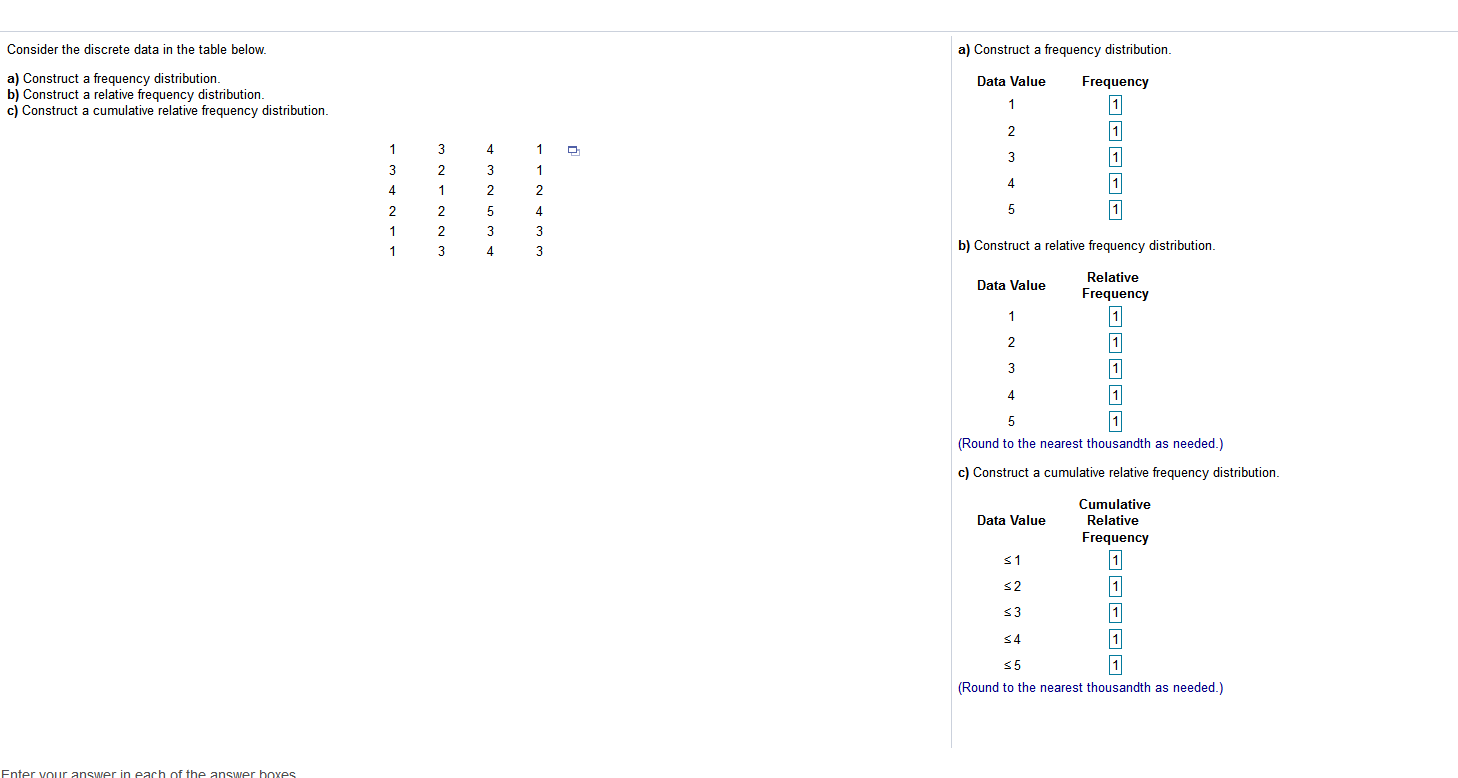Select the relative frequency box for value 4

(x=1114, y=394)
